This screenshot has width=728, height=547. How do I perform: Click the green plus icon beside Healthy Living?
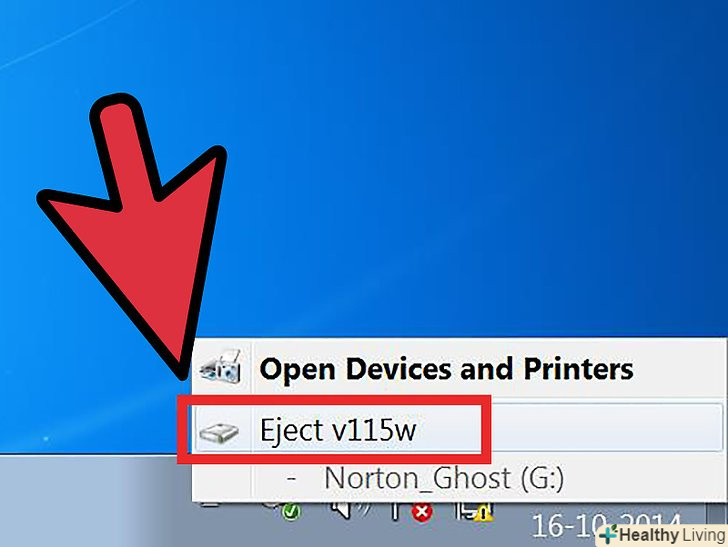[x=608, y=535]
